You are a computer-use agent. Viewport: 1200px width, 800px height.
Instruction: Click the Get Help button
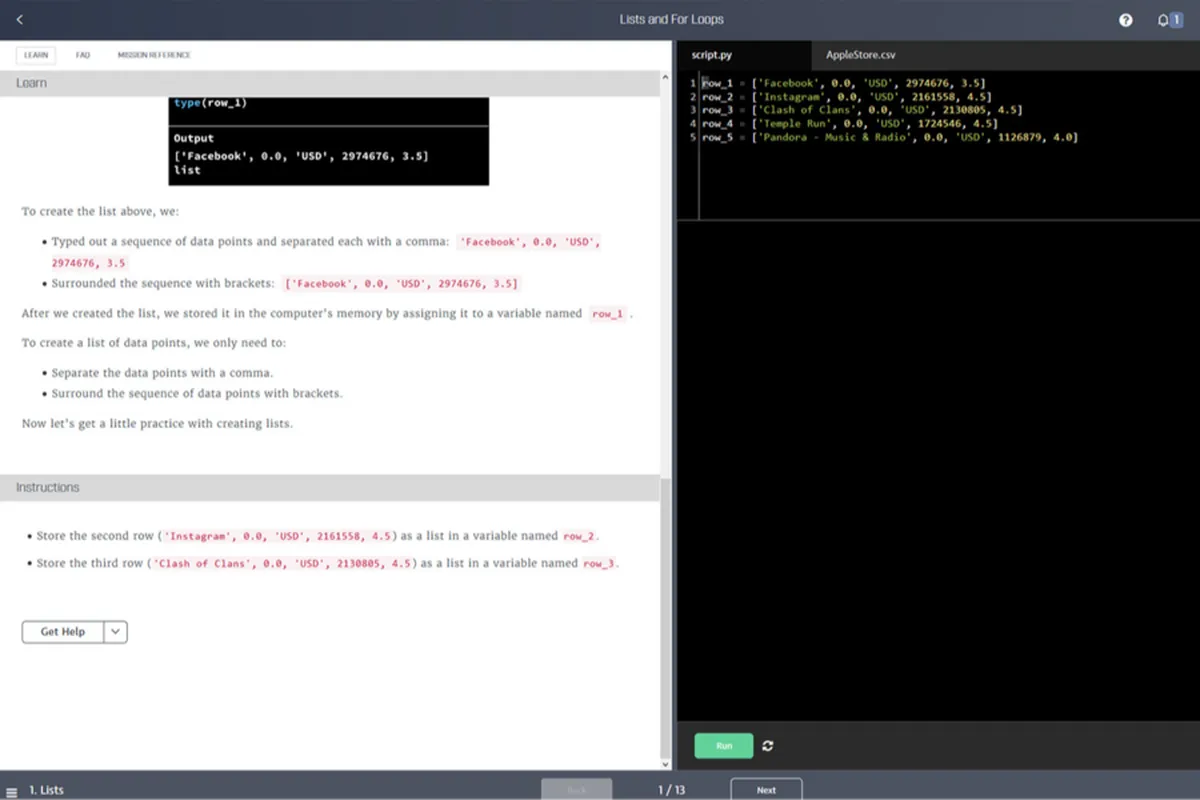(62, 632)
